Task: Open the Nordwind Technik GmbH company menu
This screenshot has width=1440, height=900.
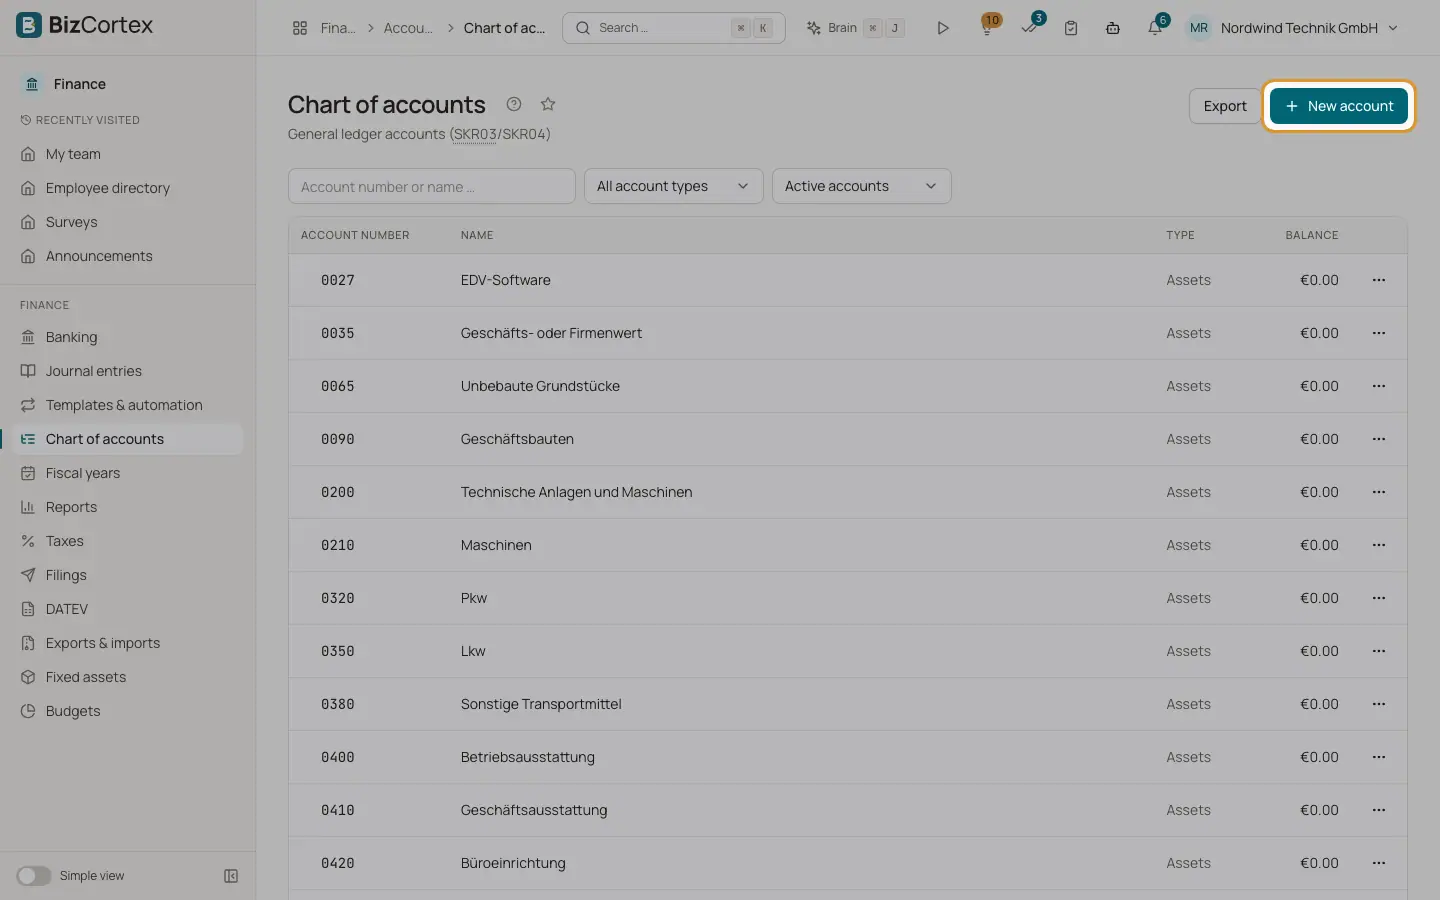Action: point(1292,28)
